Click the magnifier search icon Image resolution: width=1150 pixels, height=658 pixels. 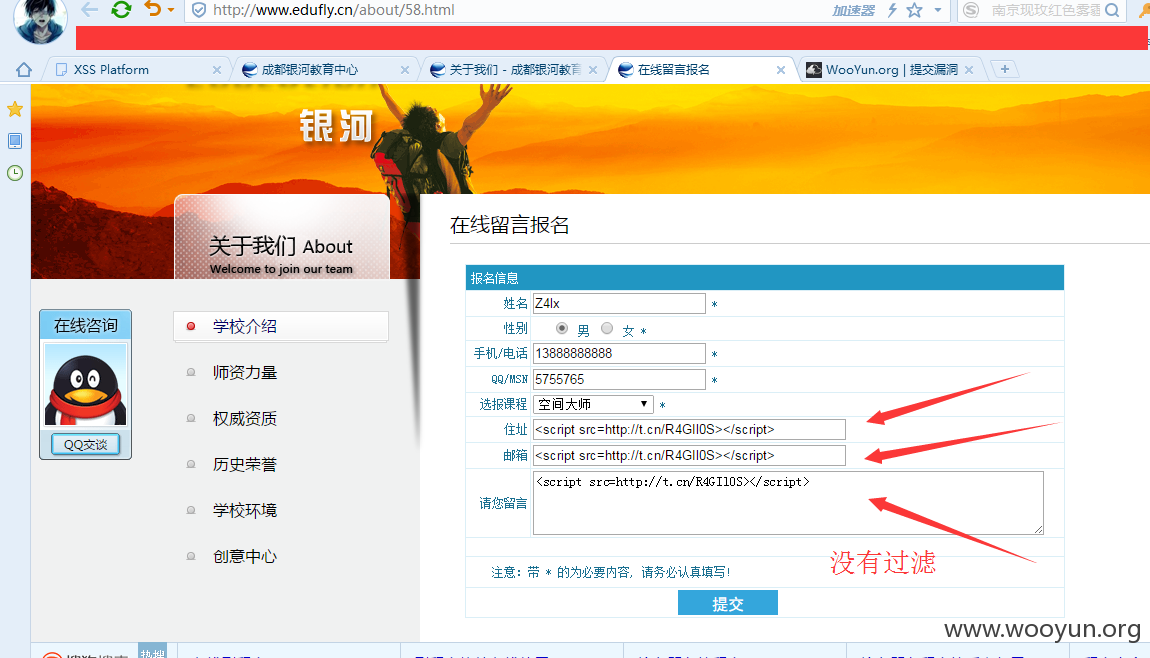tap(1112, 10)
